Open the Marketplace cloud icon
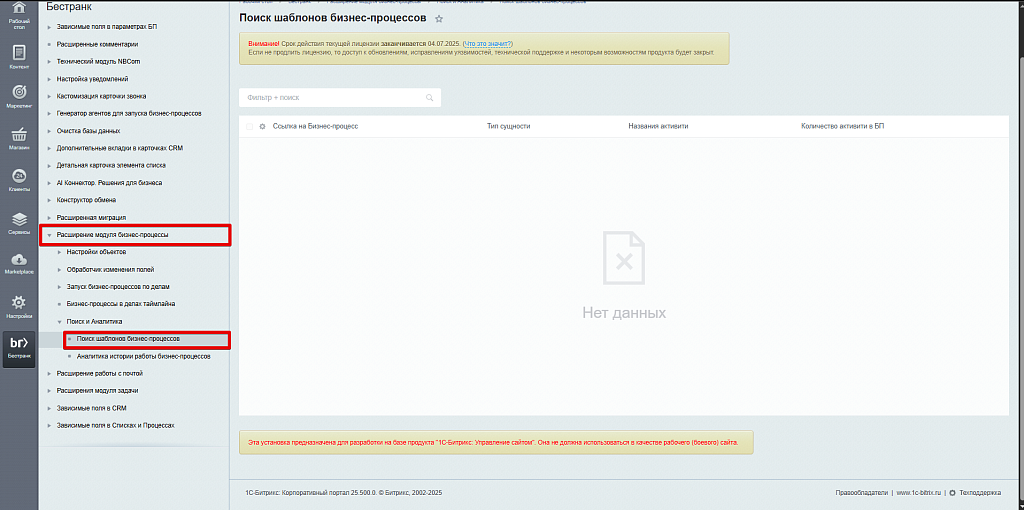1024x510 pixels. click(18, 262)
